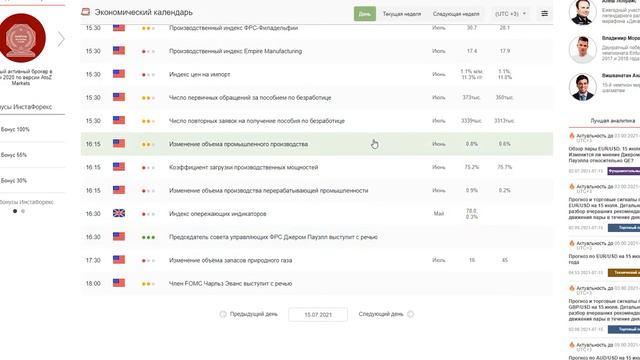Click the brown Технический анализ tag
The height and width of the screenshot is (360, 640).
tap(624, 273)
